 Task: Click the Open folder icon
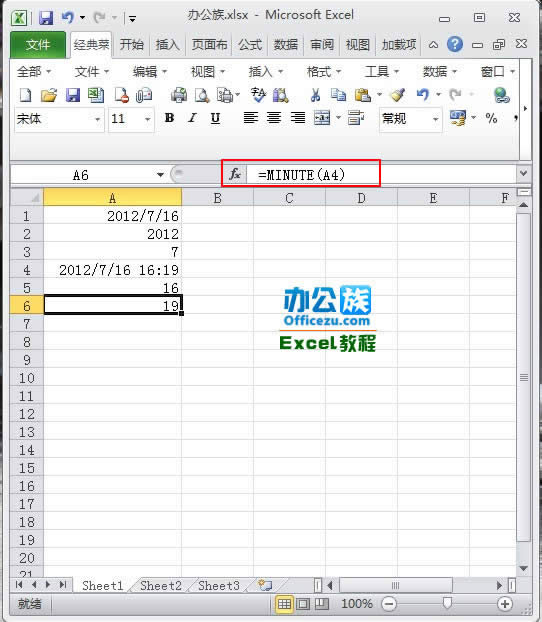[49, 95]
